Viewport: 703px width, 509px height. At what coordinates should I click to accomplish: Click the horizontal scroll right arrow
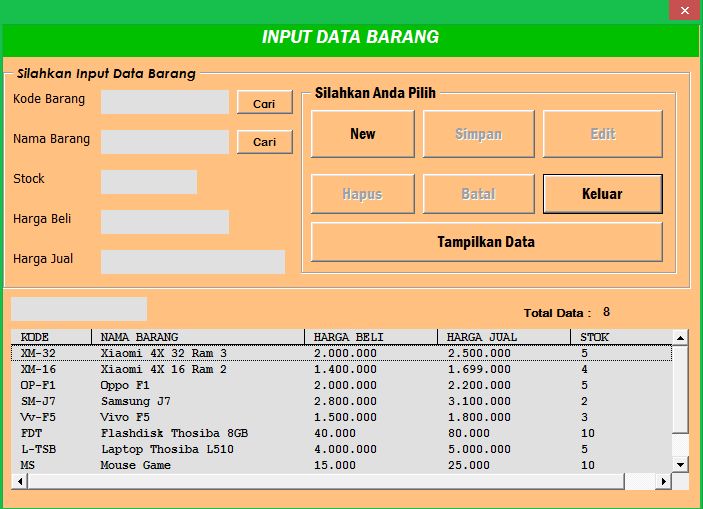664,481
